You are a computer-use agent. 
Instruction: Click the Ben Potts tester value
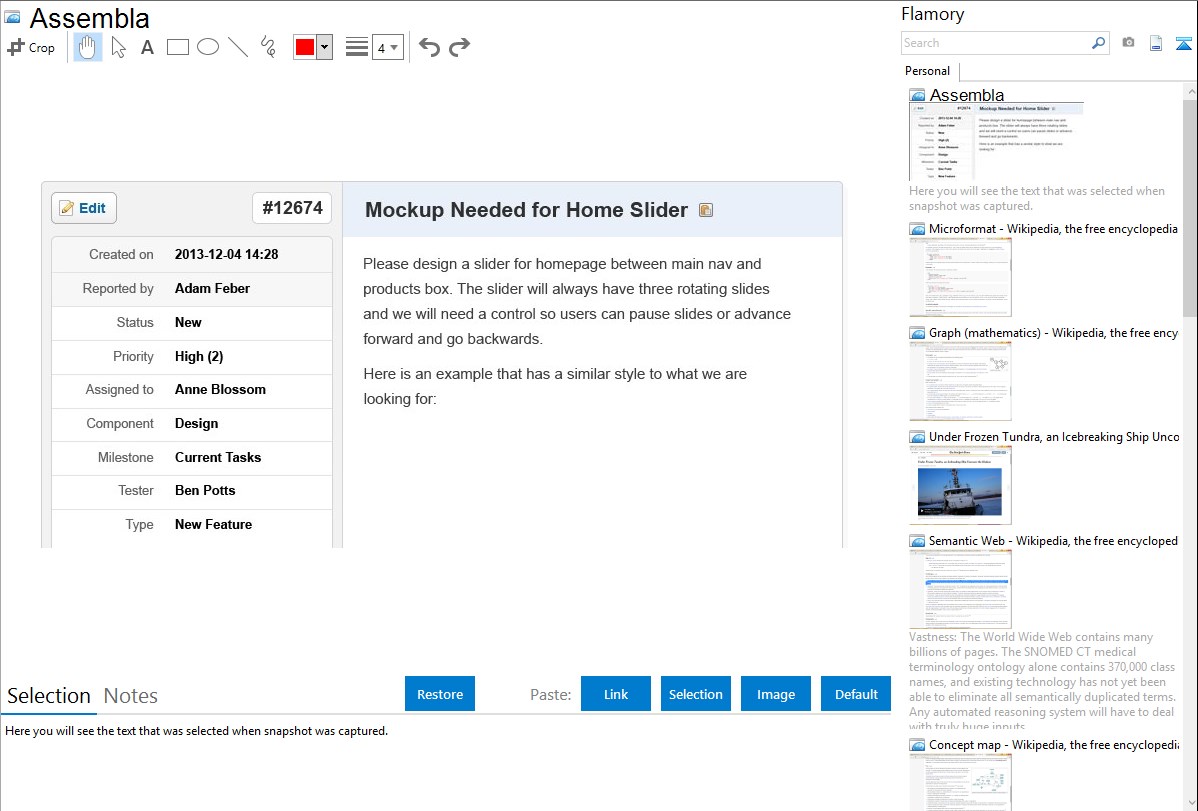coord(205,490)
